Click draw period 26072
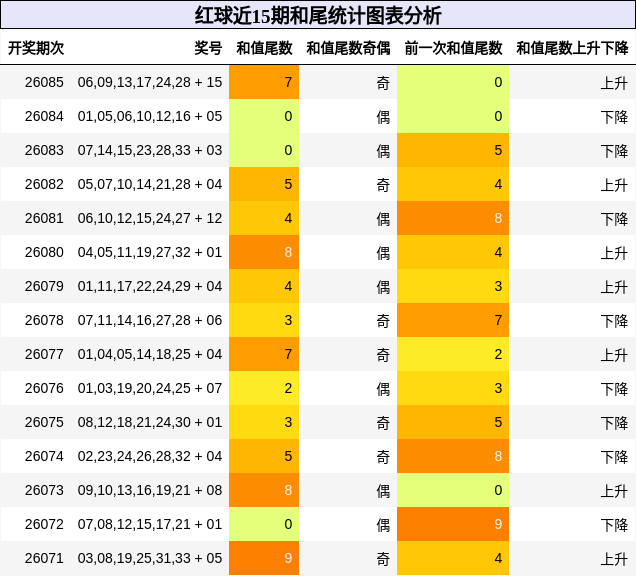 click(44, 524)
